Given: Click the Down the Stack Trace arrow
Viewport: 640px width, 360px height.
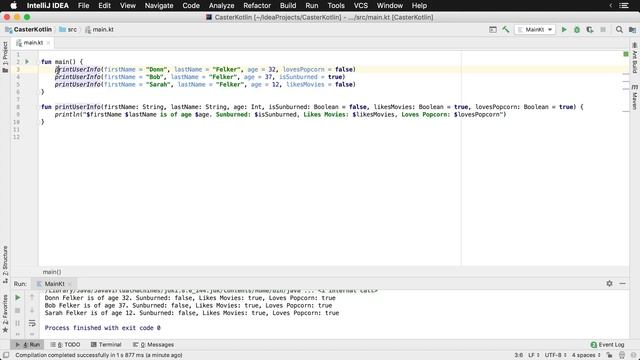Looking at the screenshot, I should (32, 310).
